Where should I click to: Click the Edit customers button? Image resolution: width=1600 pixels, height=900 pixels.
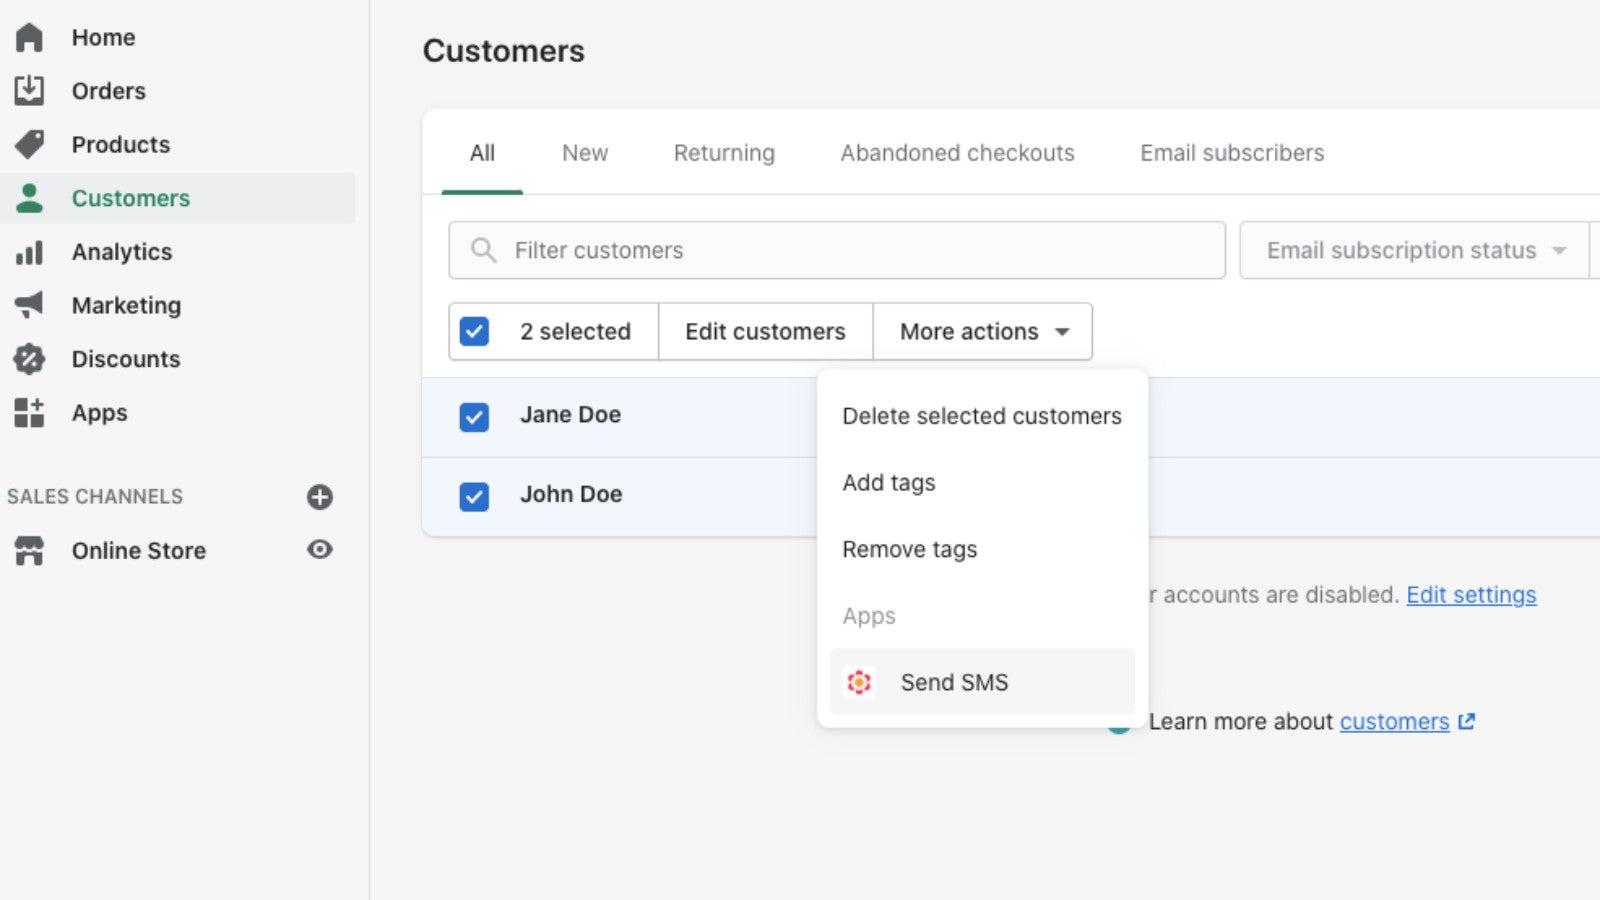point(765,331)
